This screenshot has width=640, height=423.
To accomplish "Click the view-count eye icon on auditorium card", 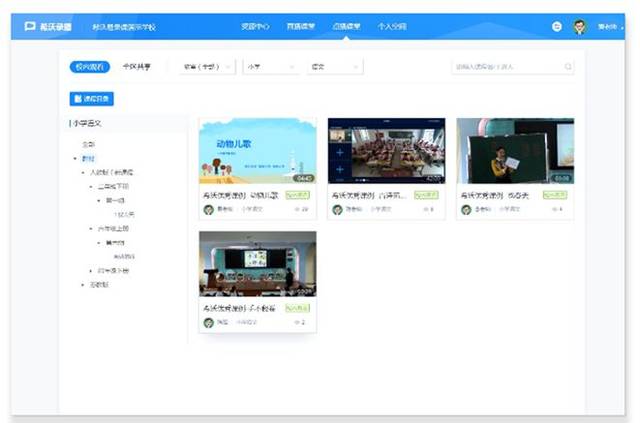I will [297, 322].
